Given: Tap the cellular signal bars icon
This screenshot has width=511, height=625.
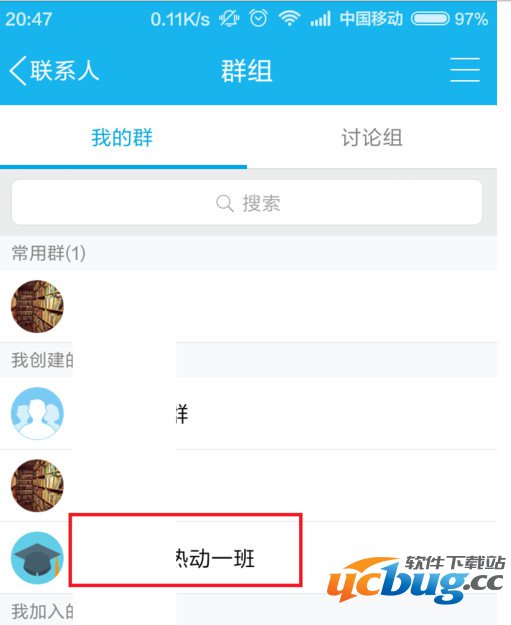Looking at the screenshot, I should (x=321, y=18).
